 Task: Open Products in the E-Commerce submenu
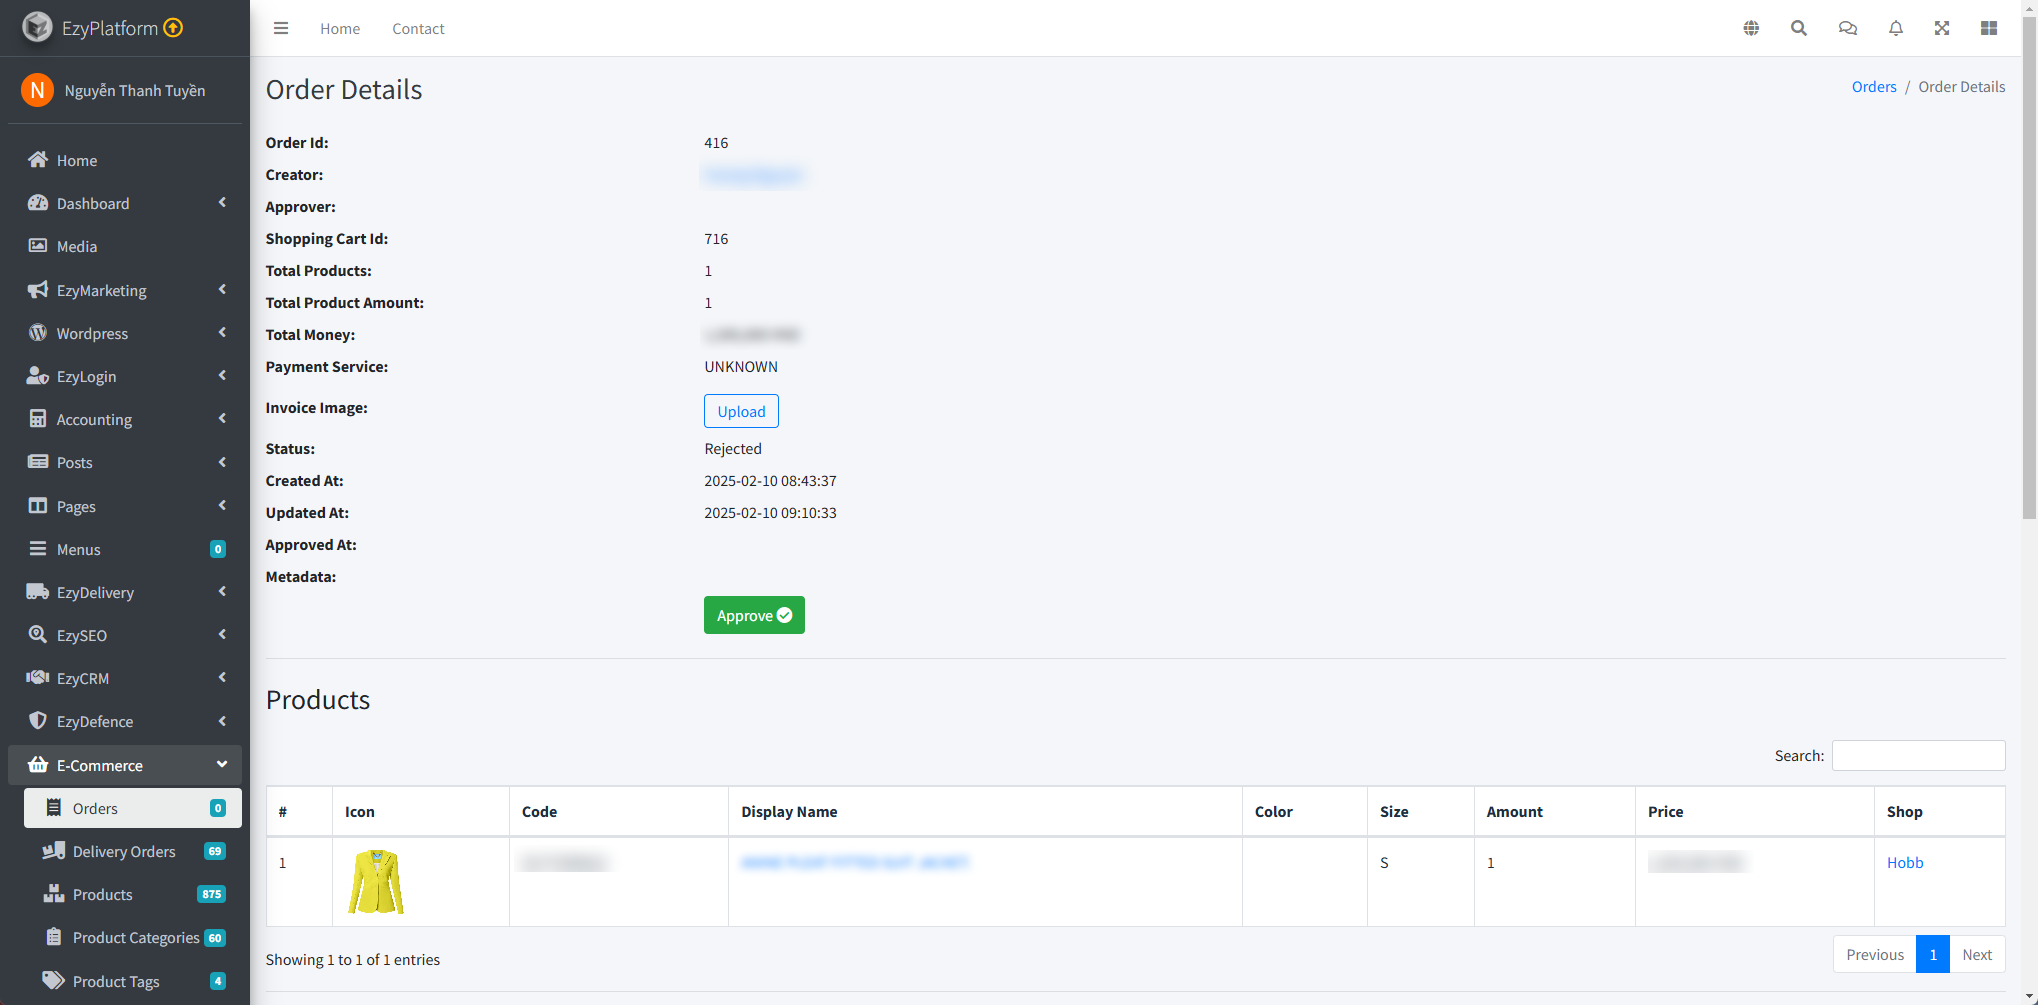point(133,894)
